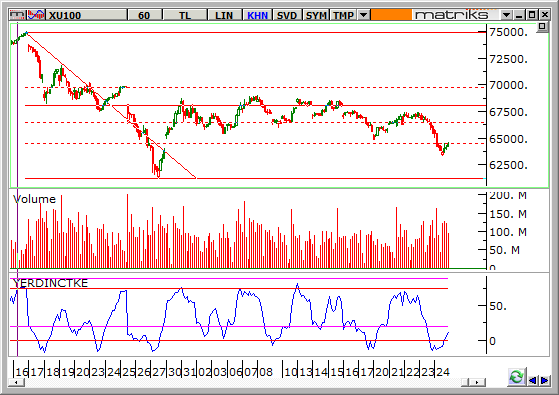This screenshot has height=395, width=559.
Task: Click the 65000. price axis label
Action: click(508, 139)
